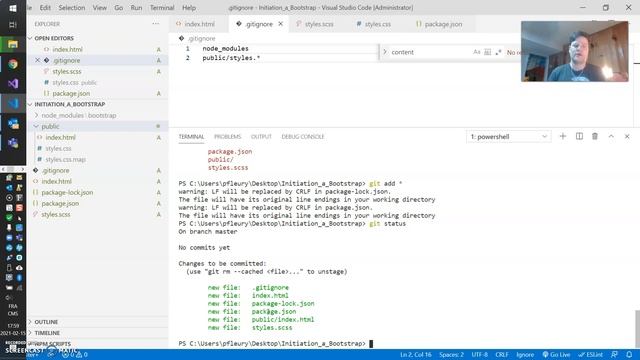This screenshot has height=360, width=640.
Task: Expand the NPM Scripts section
Action: (x=52, y=344)
